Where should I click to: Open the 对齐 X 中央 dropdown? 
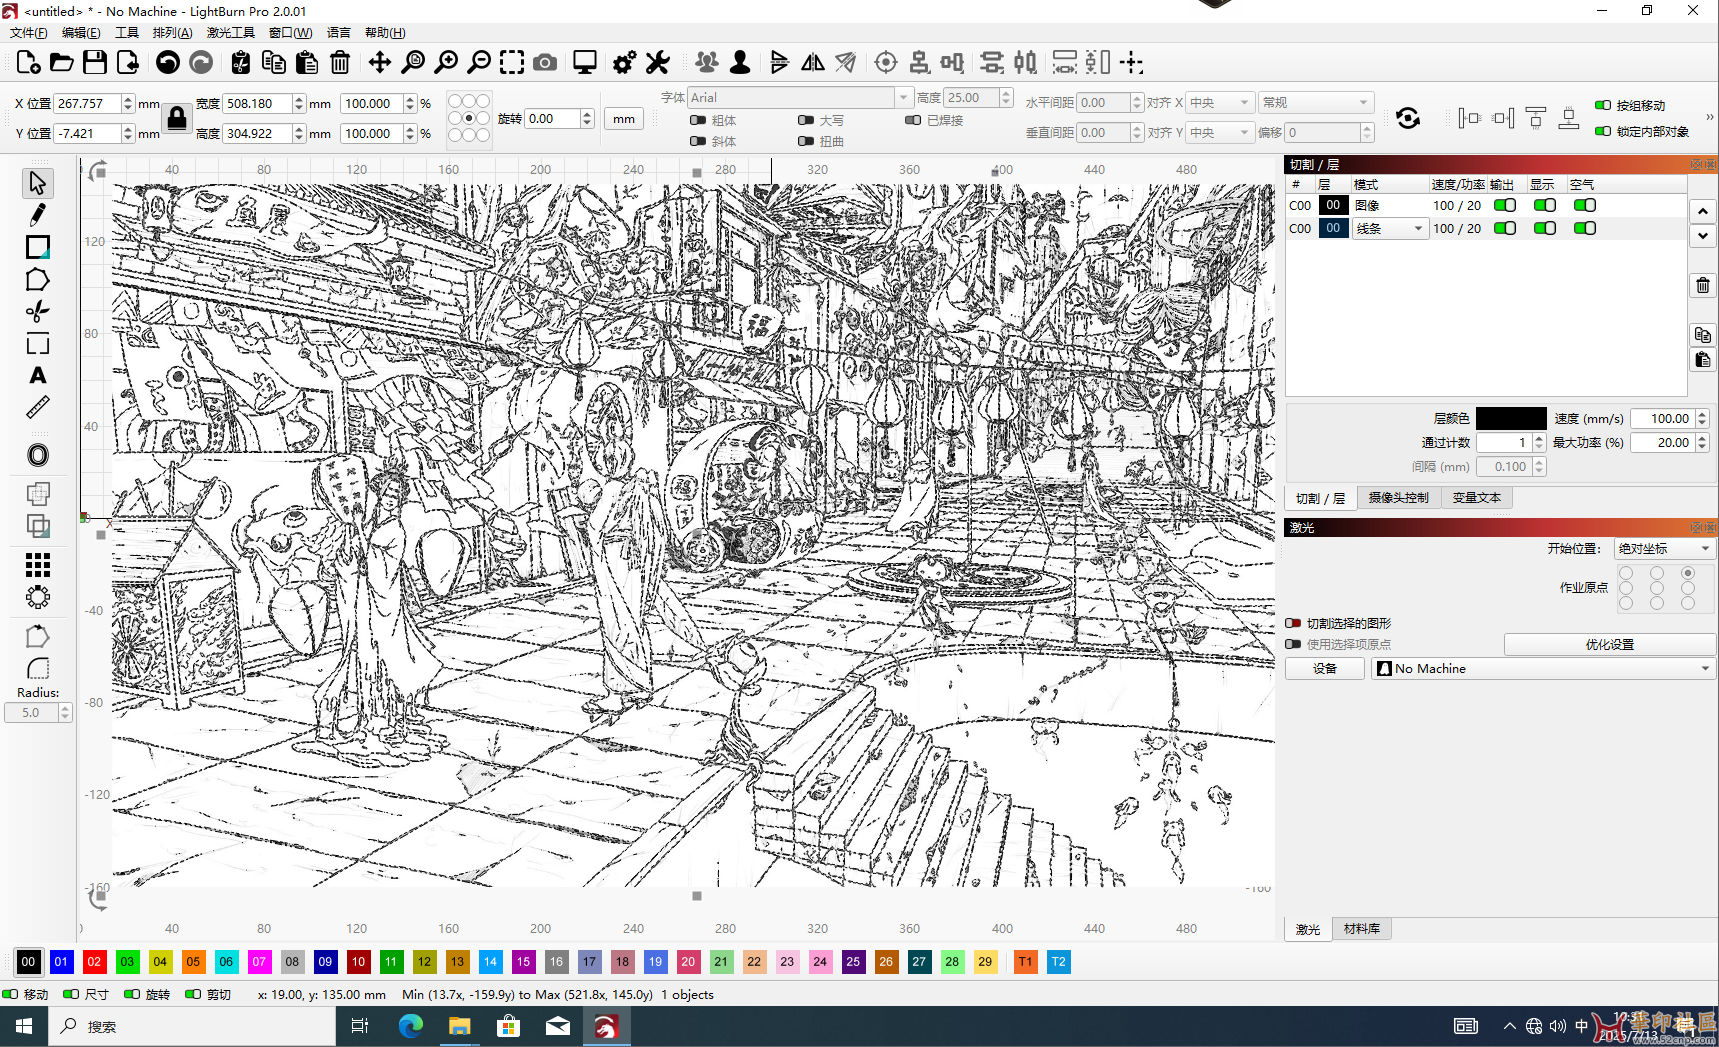[x=1220, y=102]
